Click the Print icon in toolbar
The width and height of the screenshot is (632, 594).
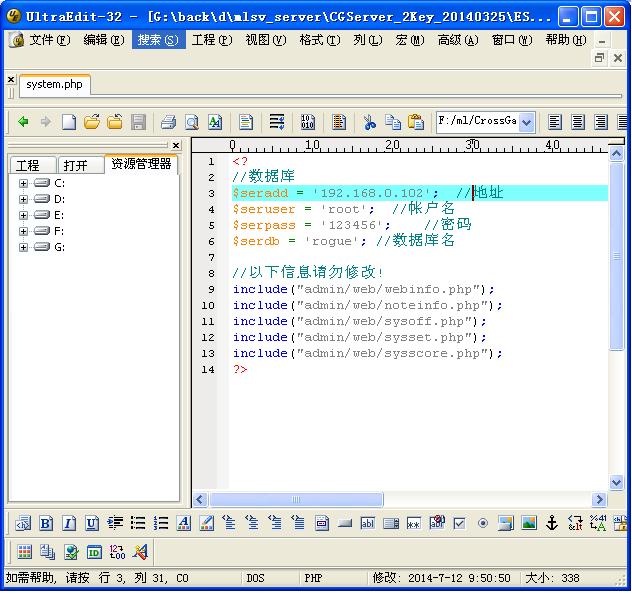tap(168, 122)
